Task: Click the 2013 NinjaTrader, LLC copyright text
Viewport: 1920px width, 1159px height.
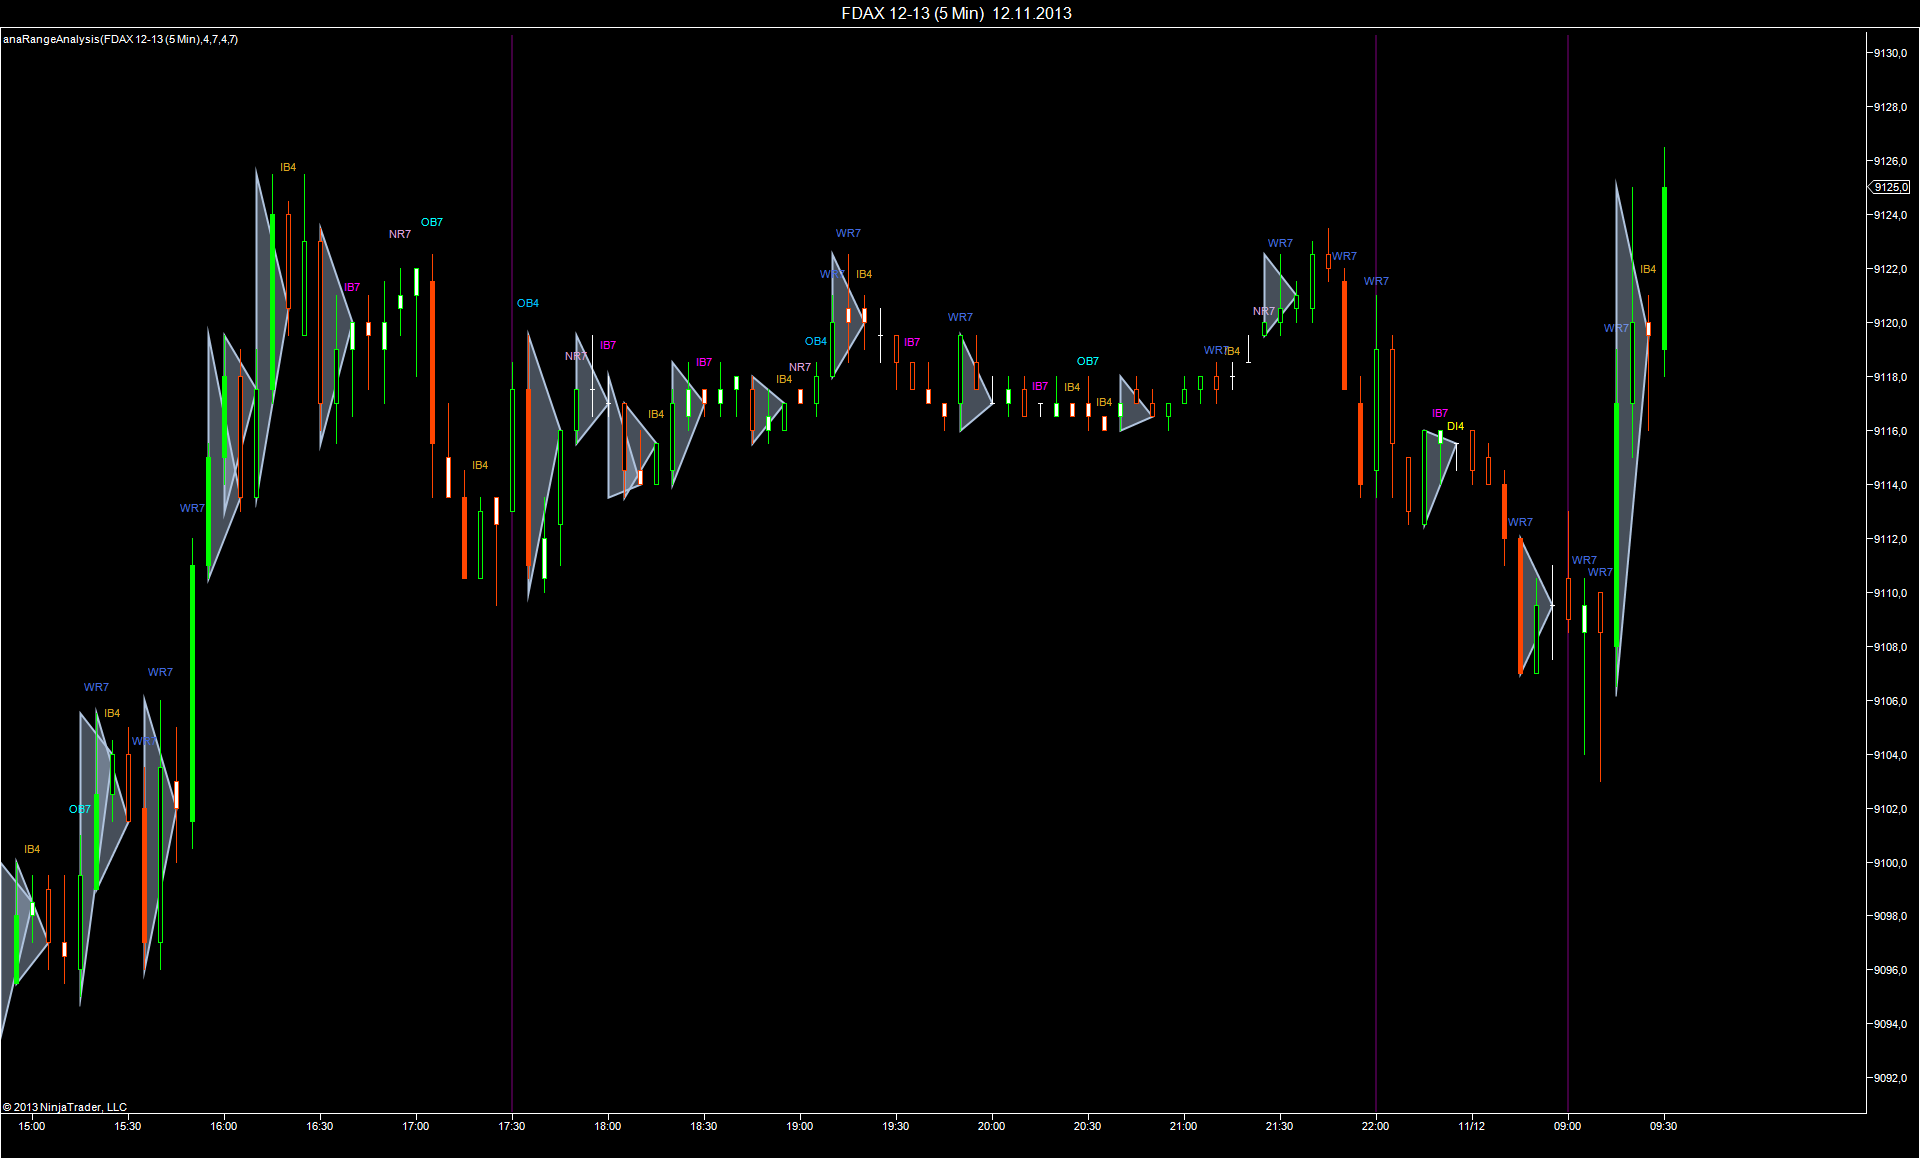Action: pos(65,1107)
